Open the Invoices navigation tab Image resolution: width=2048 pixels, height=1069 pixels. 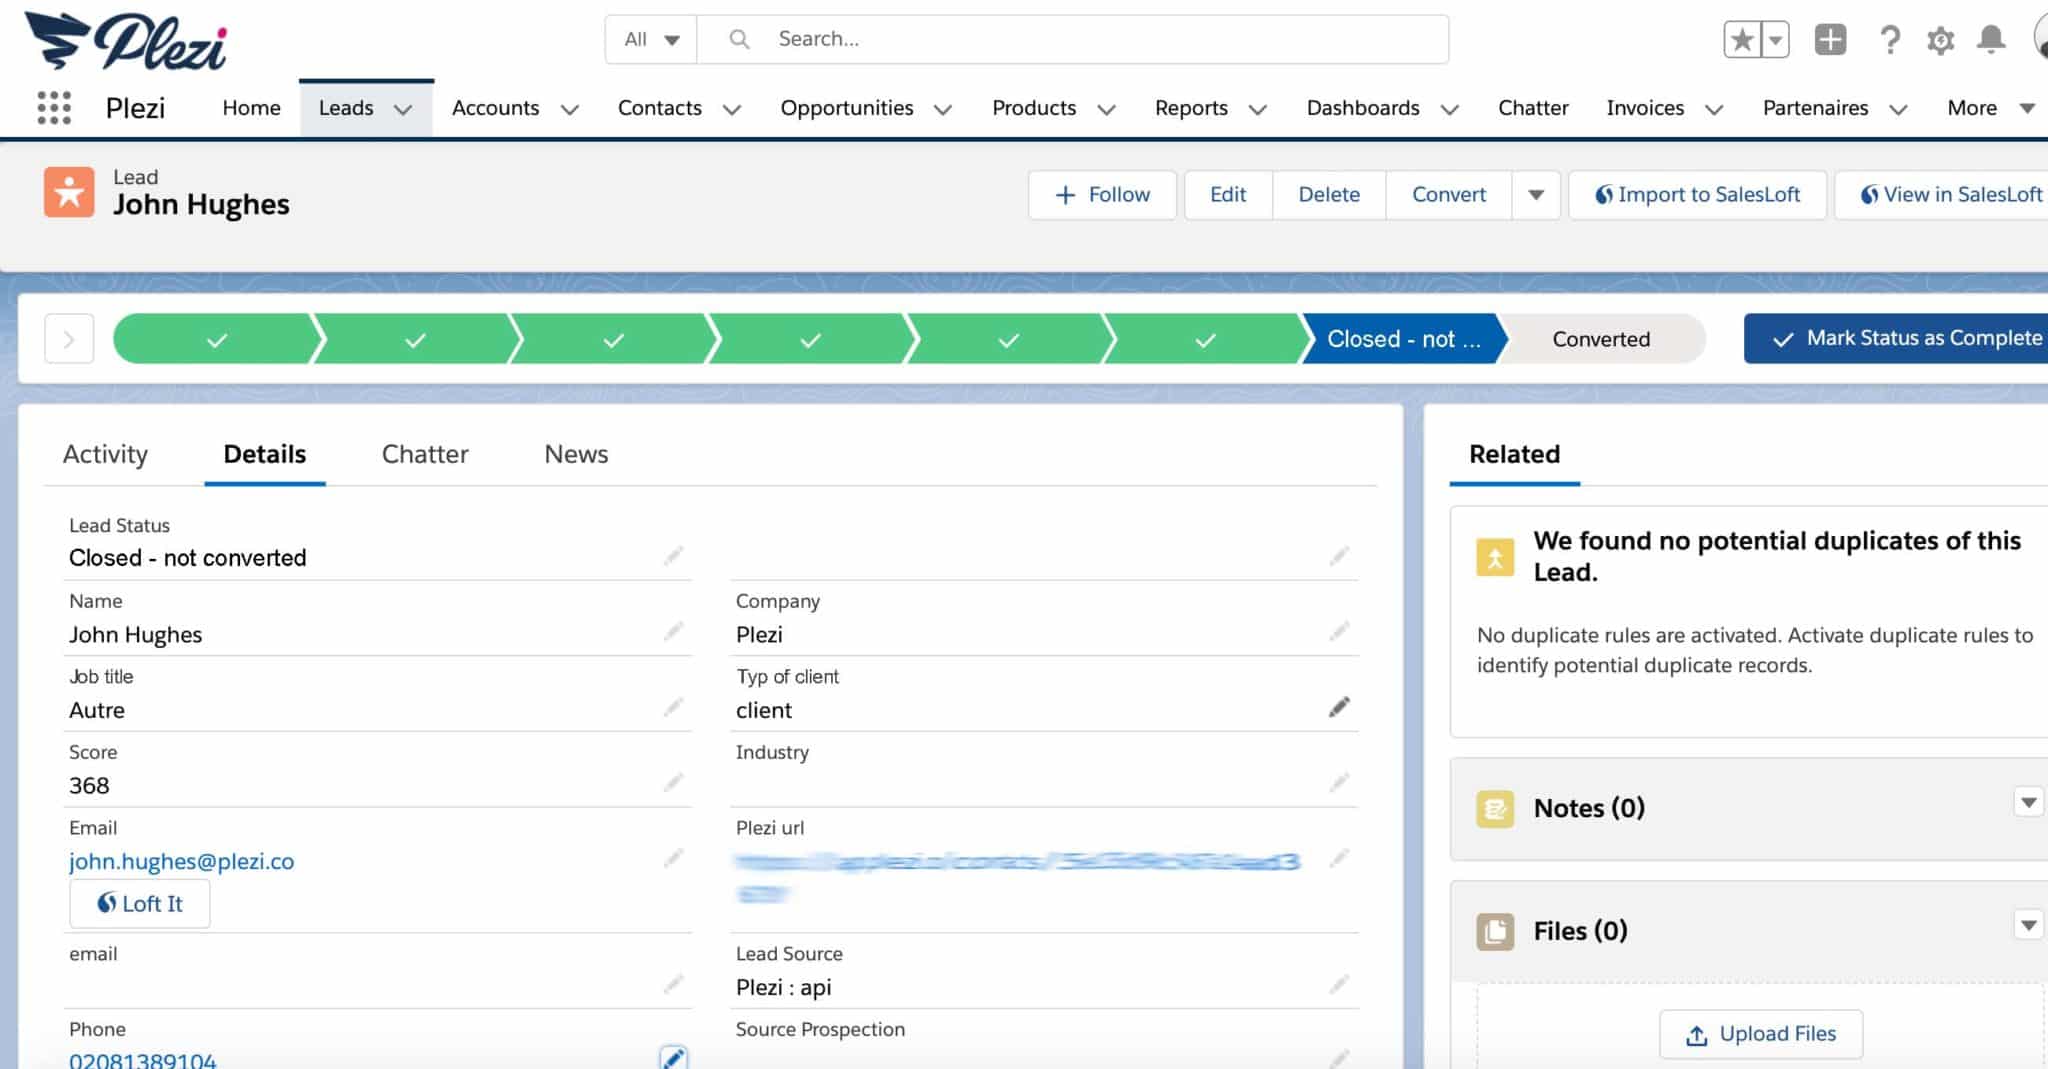(x=1645, y=108)
